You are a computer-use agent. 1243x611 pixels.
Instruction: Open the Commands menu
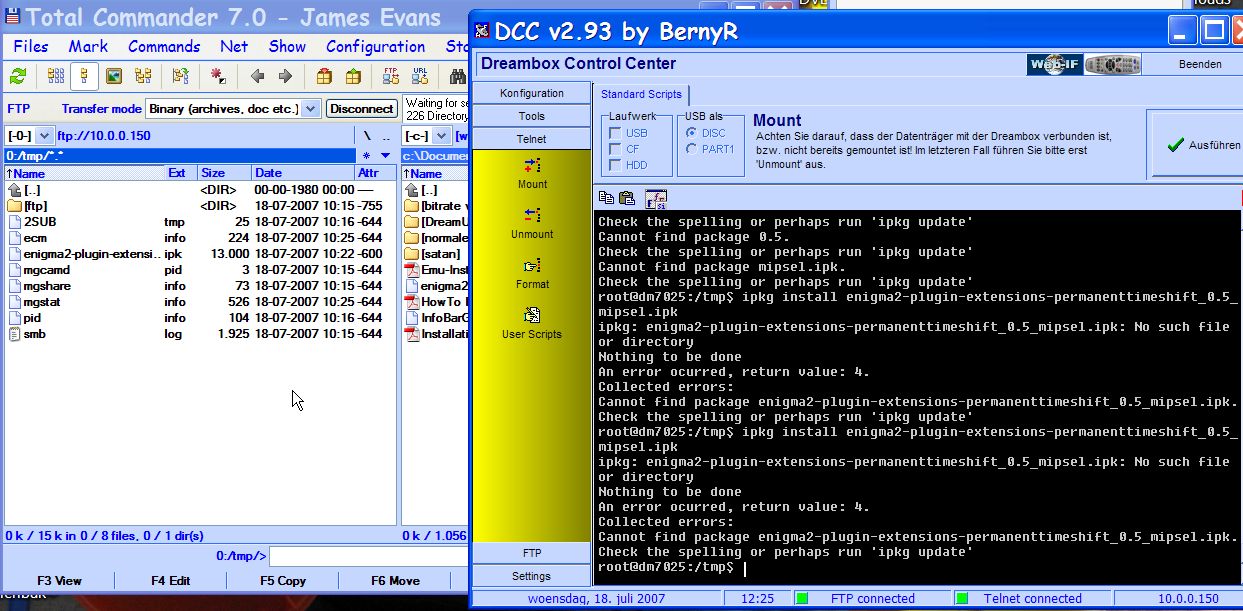tap(164, 46)
